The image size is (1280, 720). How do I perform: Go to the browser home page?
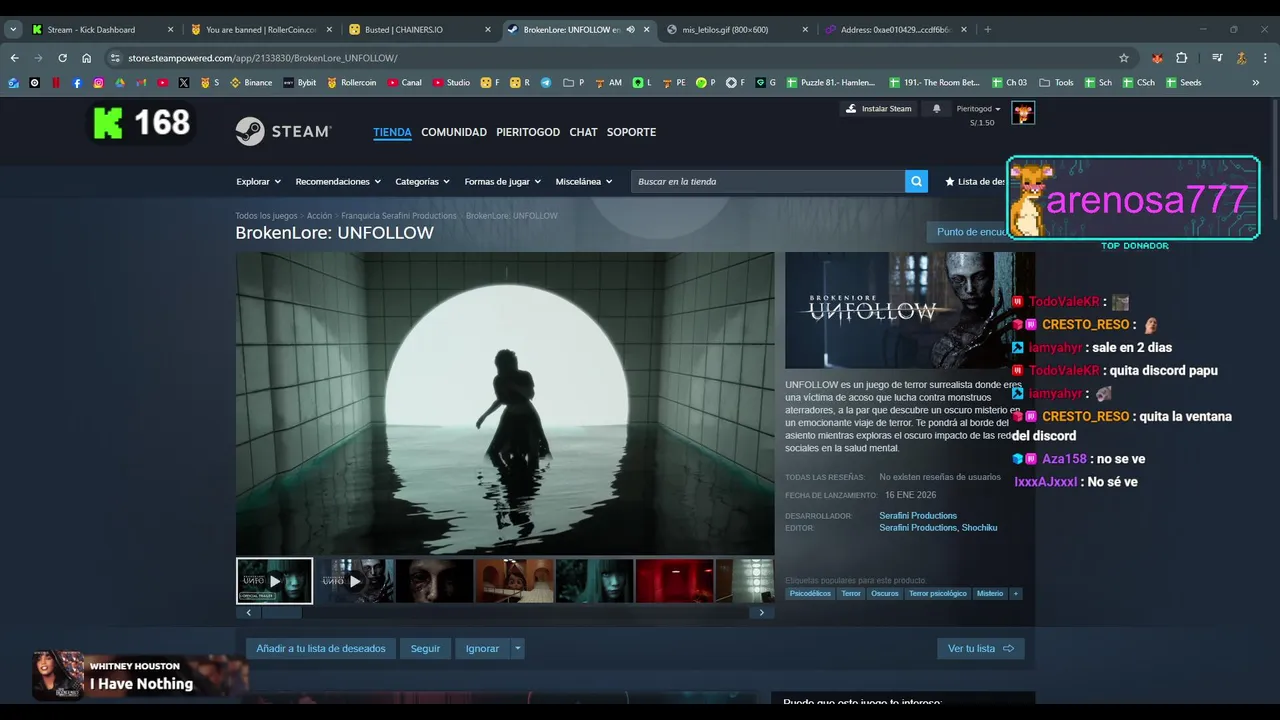[86, 58]
